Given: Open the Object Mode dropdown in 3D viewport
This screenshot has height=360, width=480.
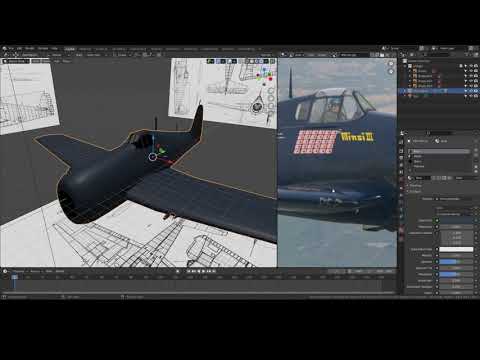Looking at the screenshot, I should click(16, 61).
